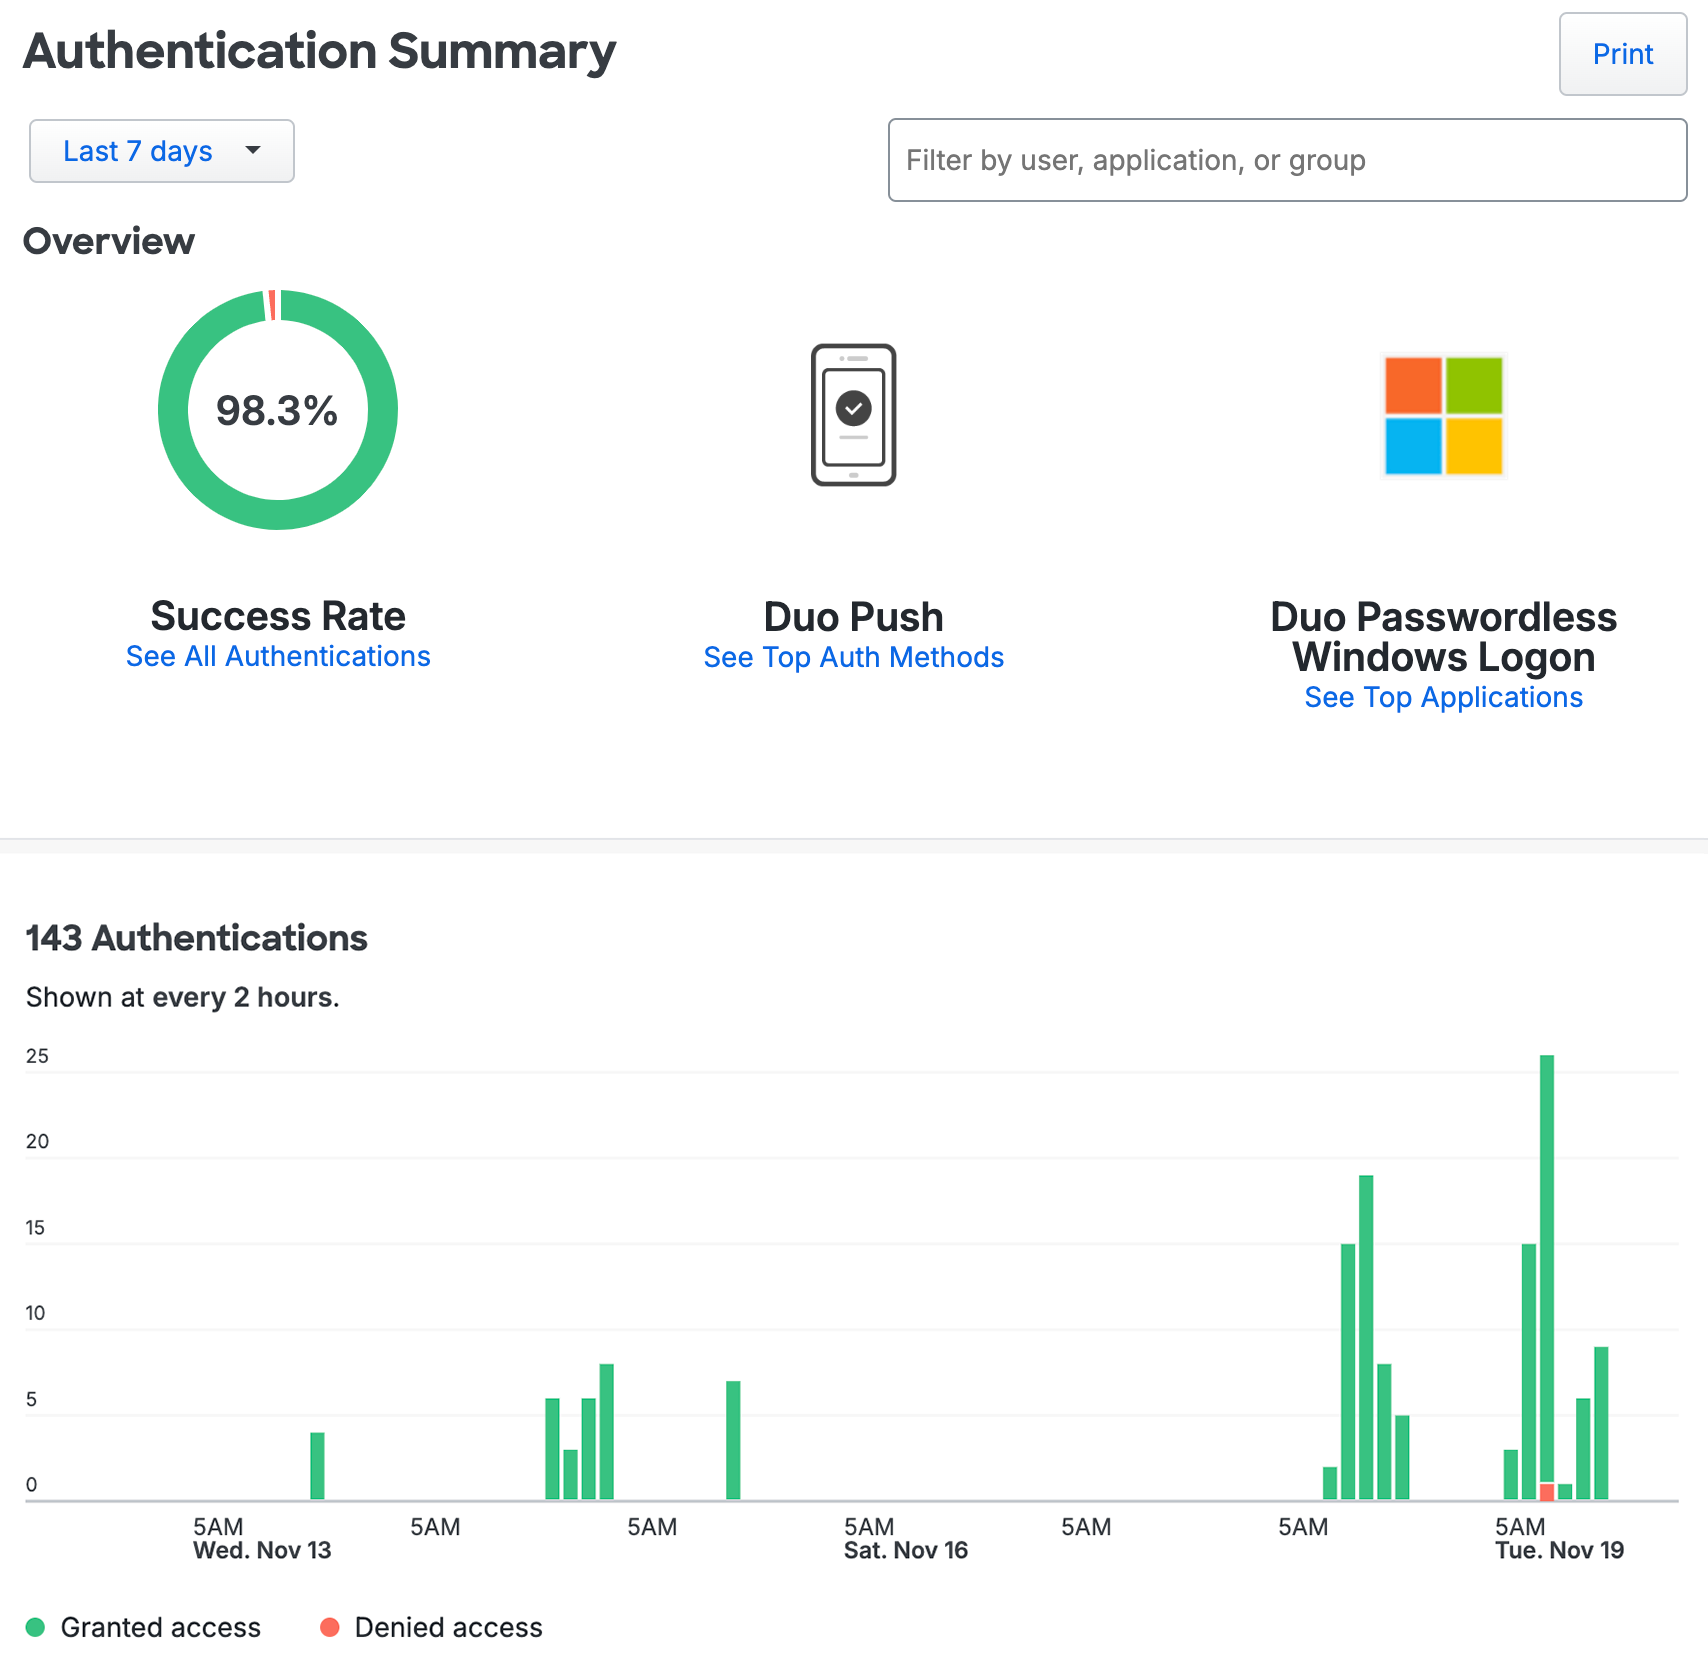Click the orange square in the Windows logo
Viewport: 1708px width, 1668px height.
pos(1412,385)
